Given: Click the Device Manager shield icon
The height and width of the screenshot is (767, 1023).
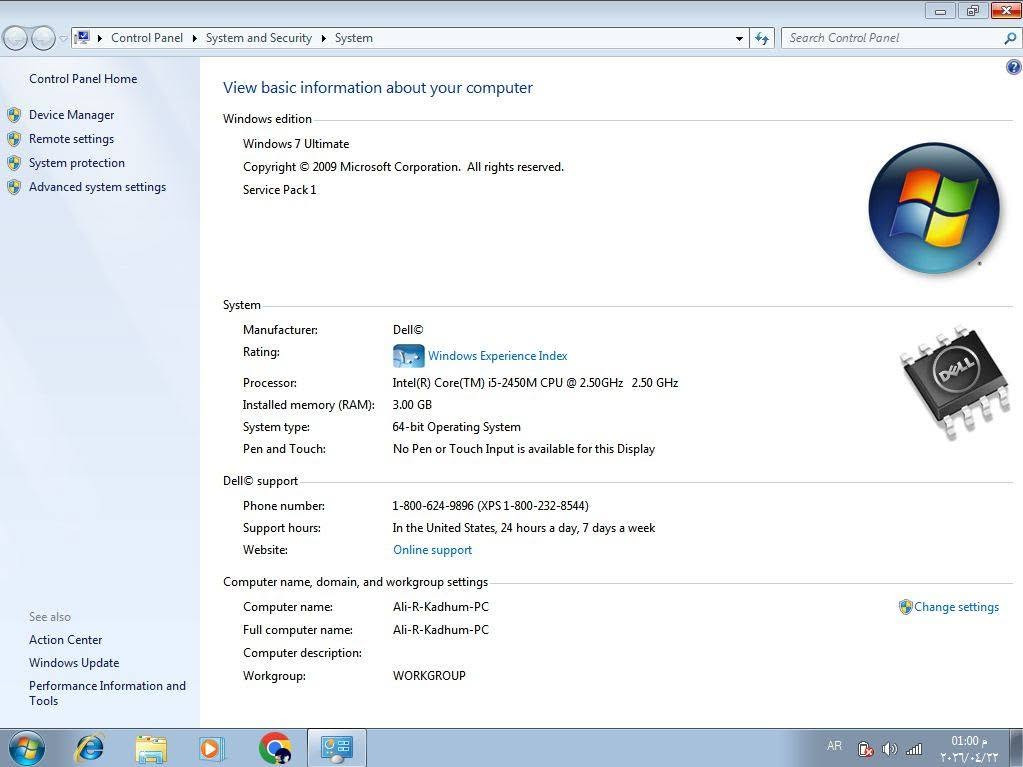Looking at the screenshot, I should pos(14,115).
